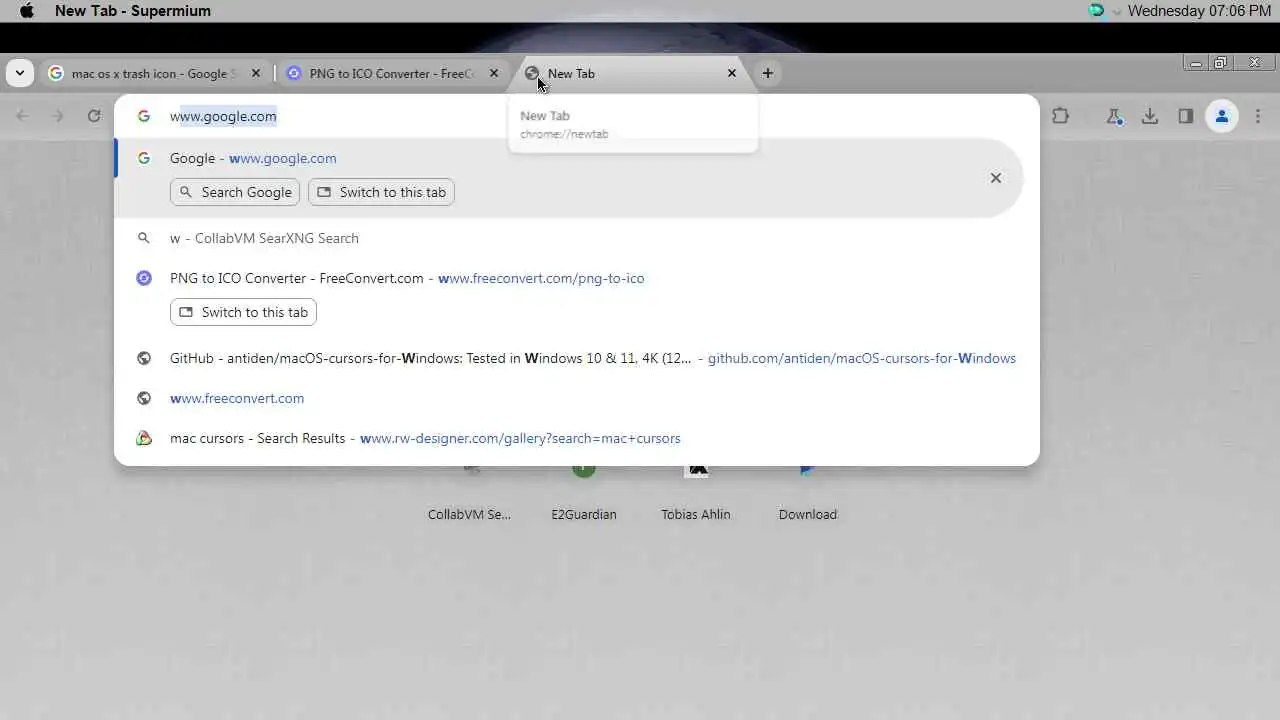Open a new tab with plus button

pos(768,73)
